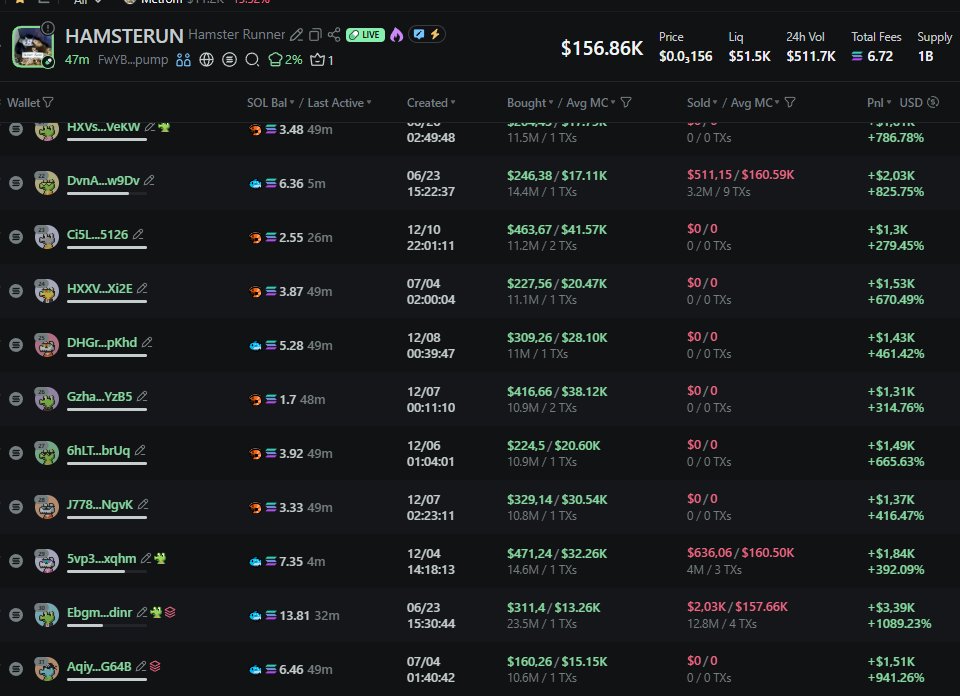Sort by Bought Avg MC

coord(591,102)
